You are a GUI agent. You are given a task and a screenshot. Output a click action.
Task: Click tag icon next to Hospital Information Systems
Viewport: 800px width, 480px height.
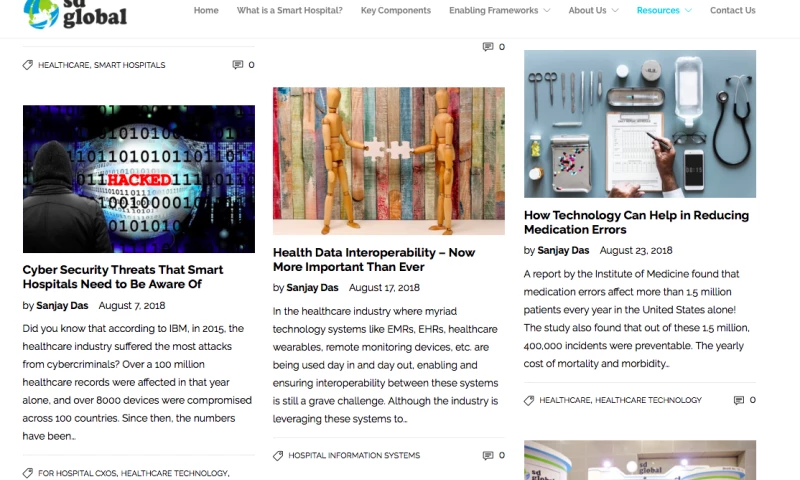click(x=278, y=456)
